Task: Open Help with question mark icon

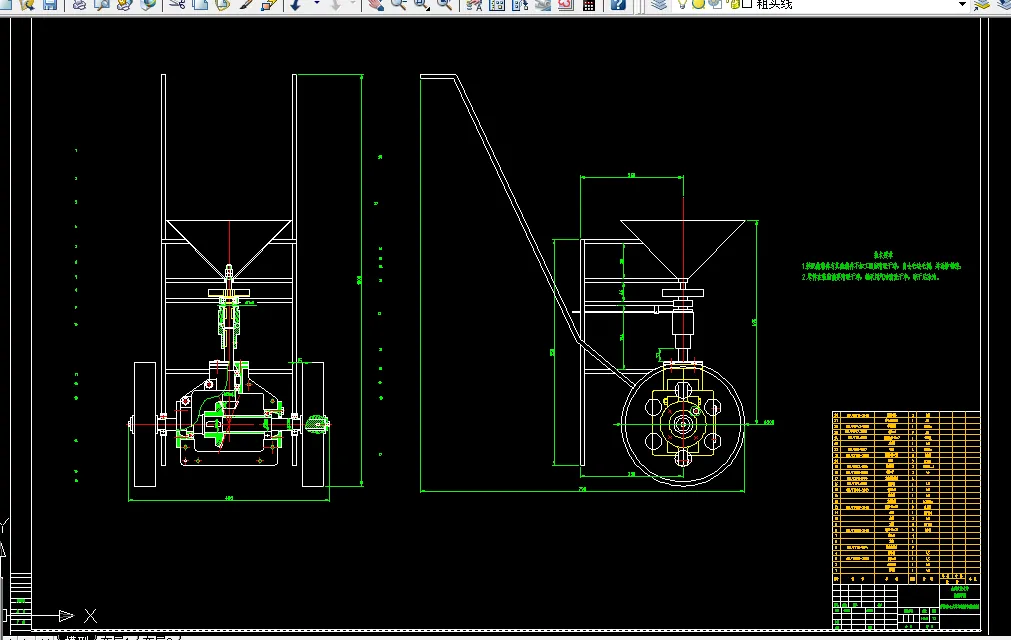Action: pyautogui.click(x=618, y=4)
